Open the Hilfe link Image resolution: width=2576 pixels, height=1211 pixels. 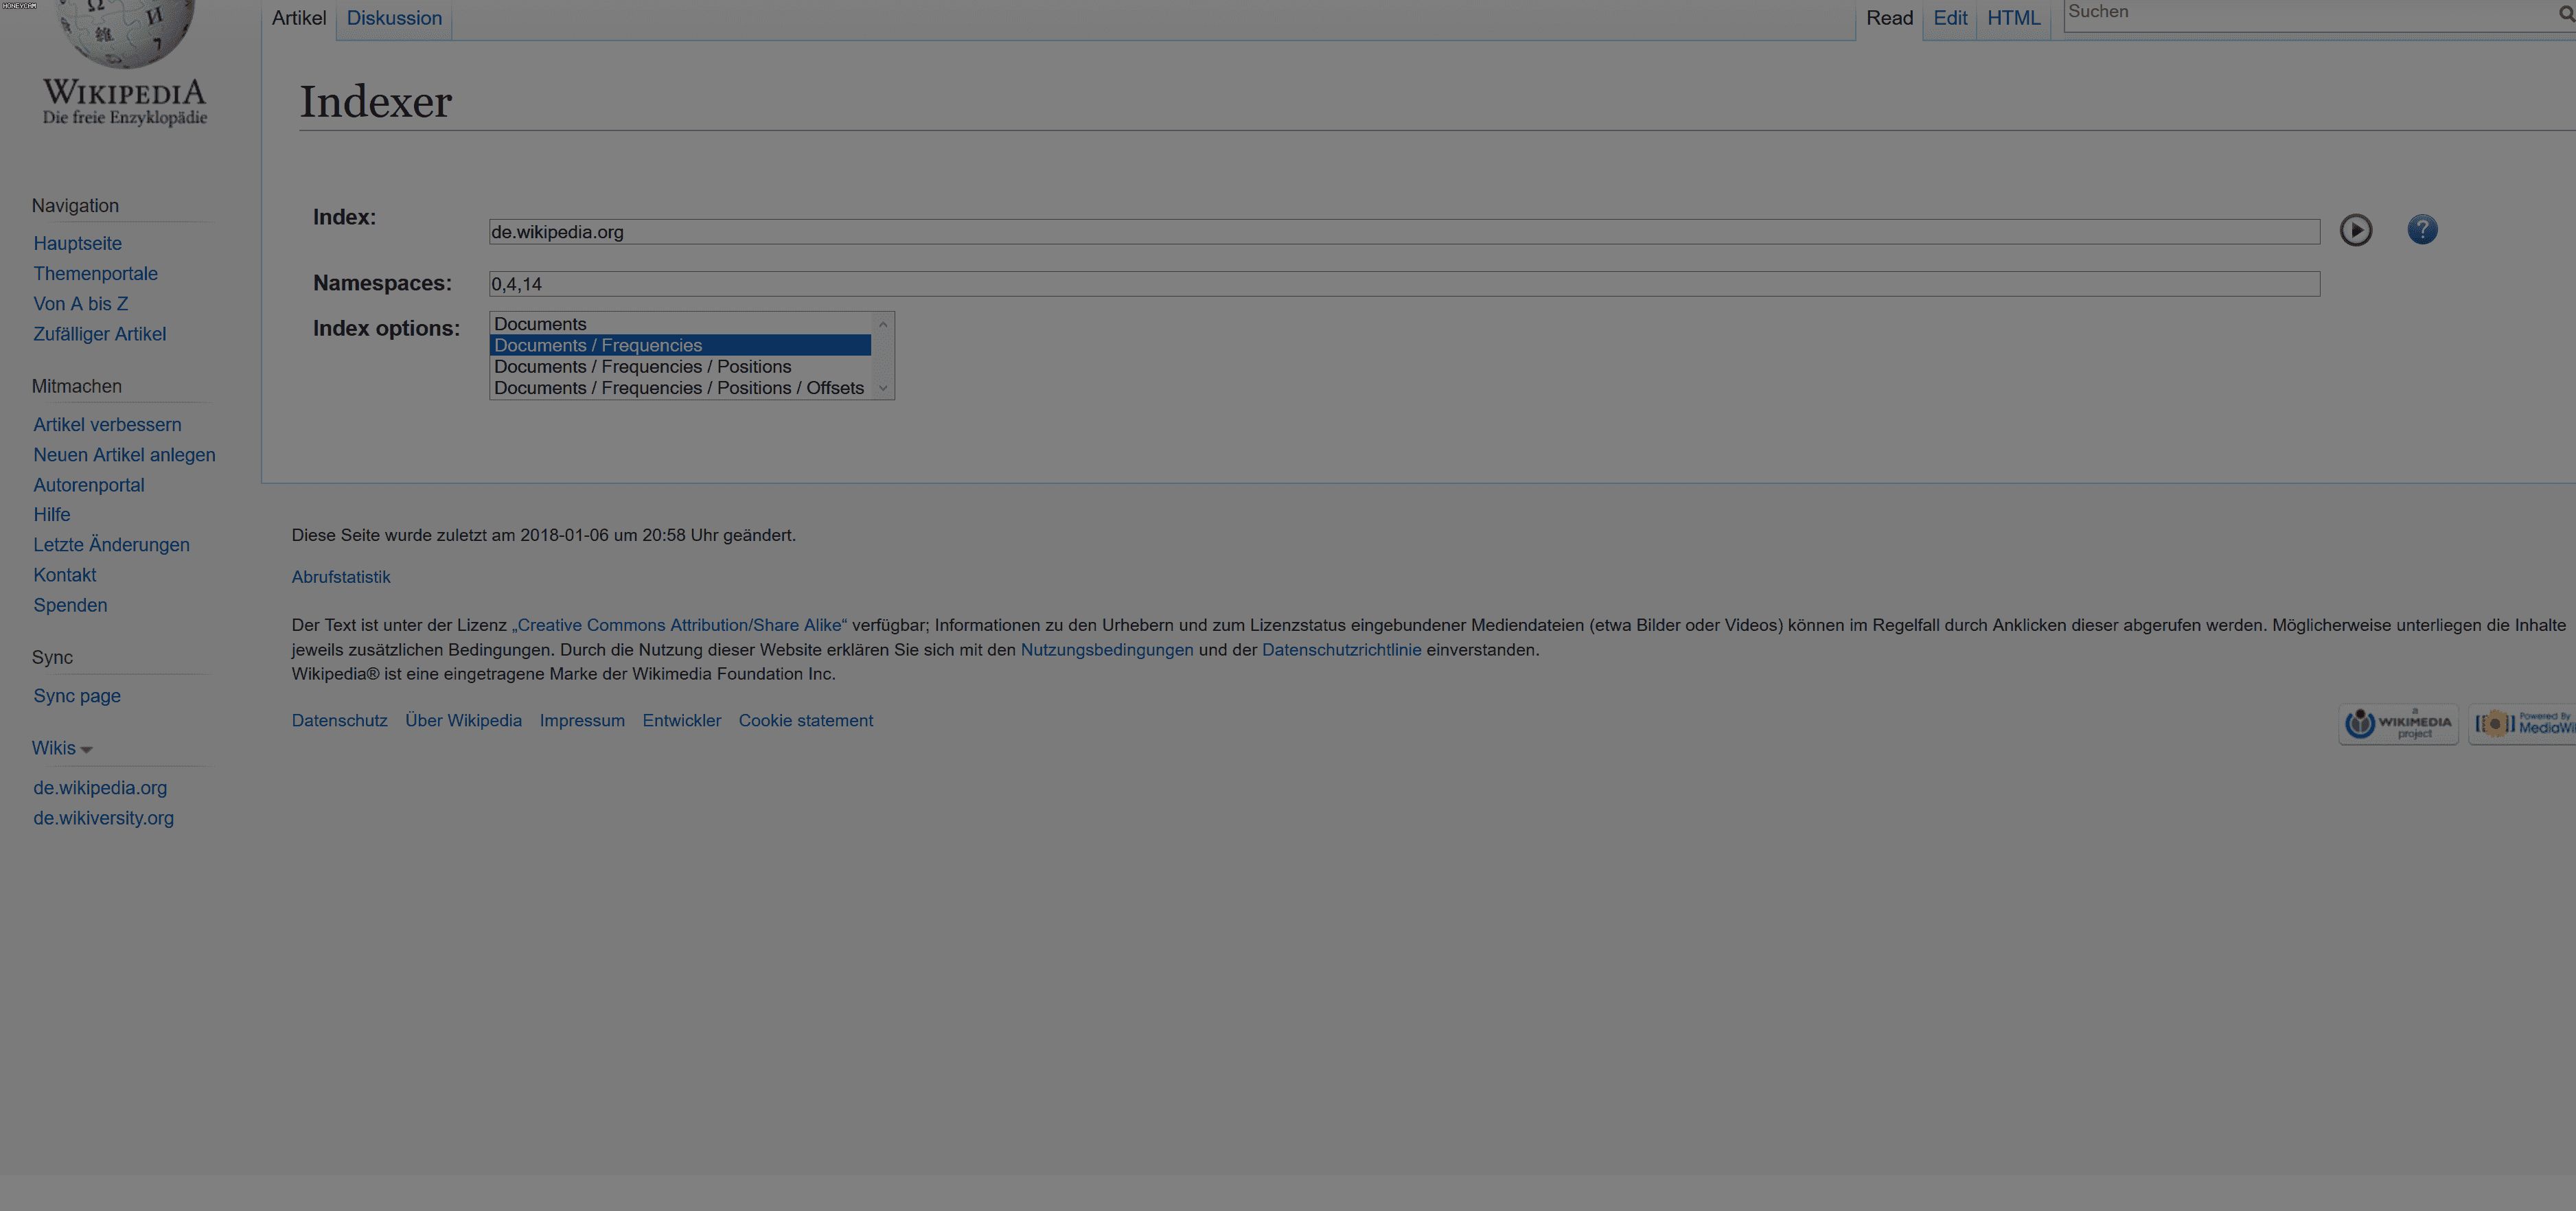pos(51,515)
